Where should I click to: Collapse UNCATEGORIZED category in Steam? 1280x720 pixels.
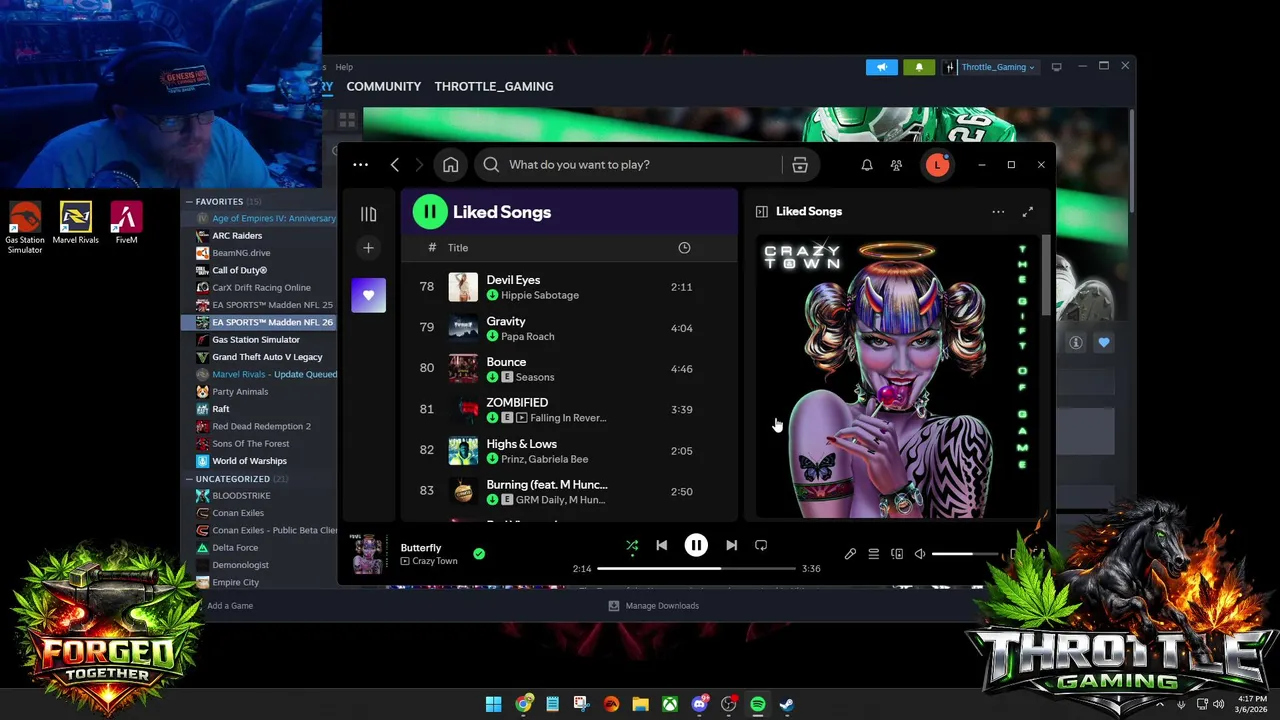tap(190, 479)
